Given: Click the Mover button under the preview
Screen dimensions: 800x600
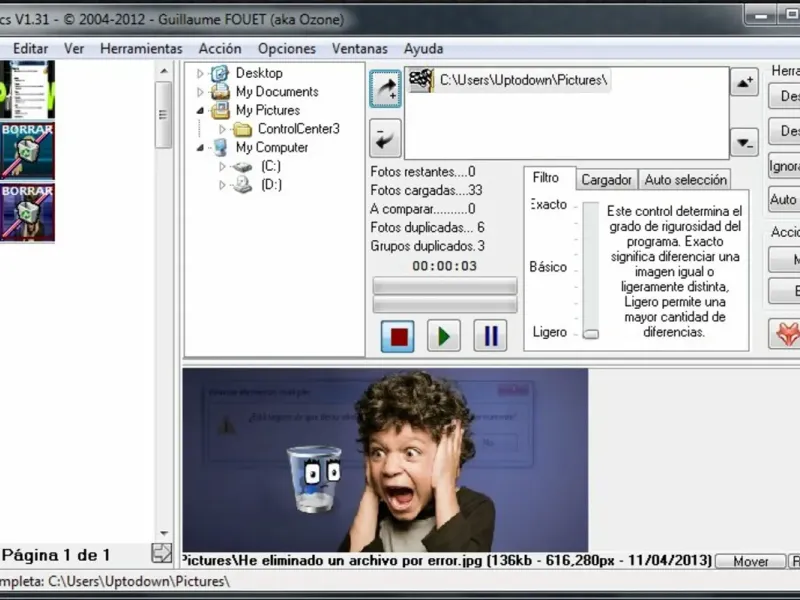Looking at the screenshot, I should [751, 562].
